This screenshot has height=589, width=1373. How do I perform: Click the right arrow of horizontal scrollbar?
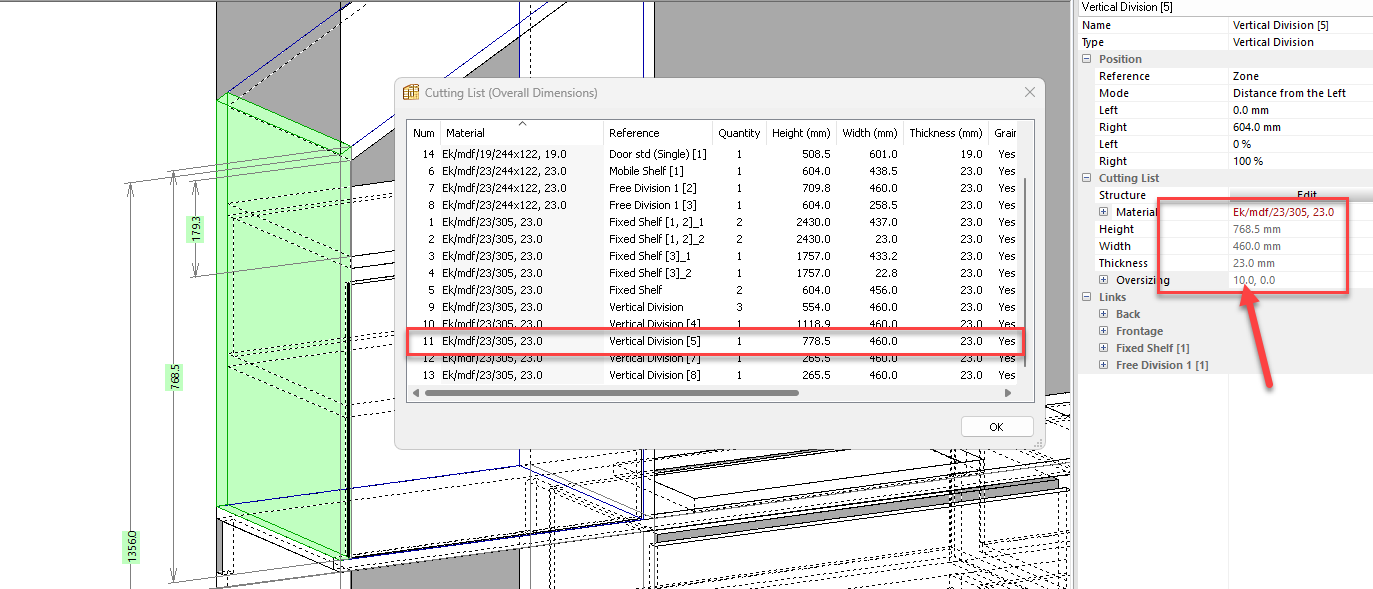[1008, 393]
